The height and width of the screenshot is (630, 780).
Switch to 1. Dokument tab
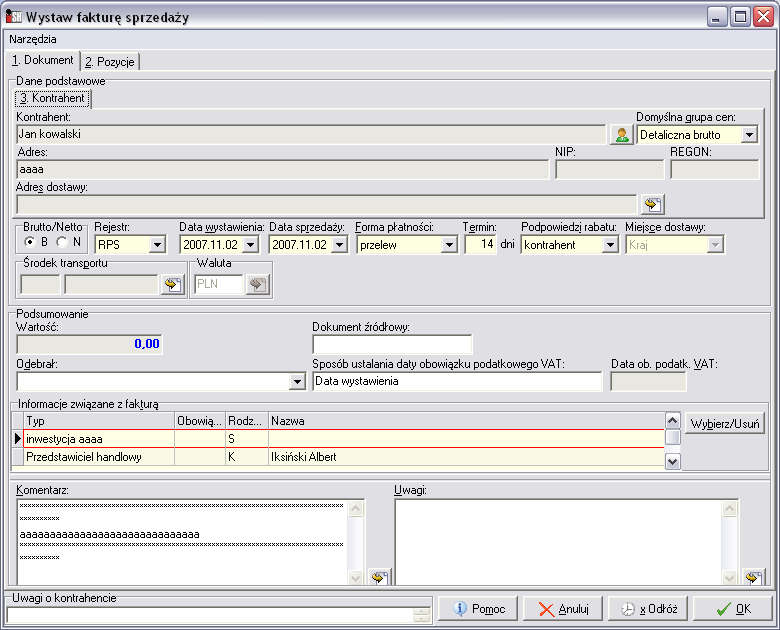tap(43, 60)
